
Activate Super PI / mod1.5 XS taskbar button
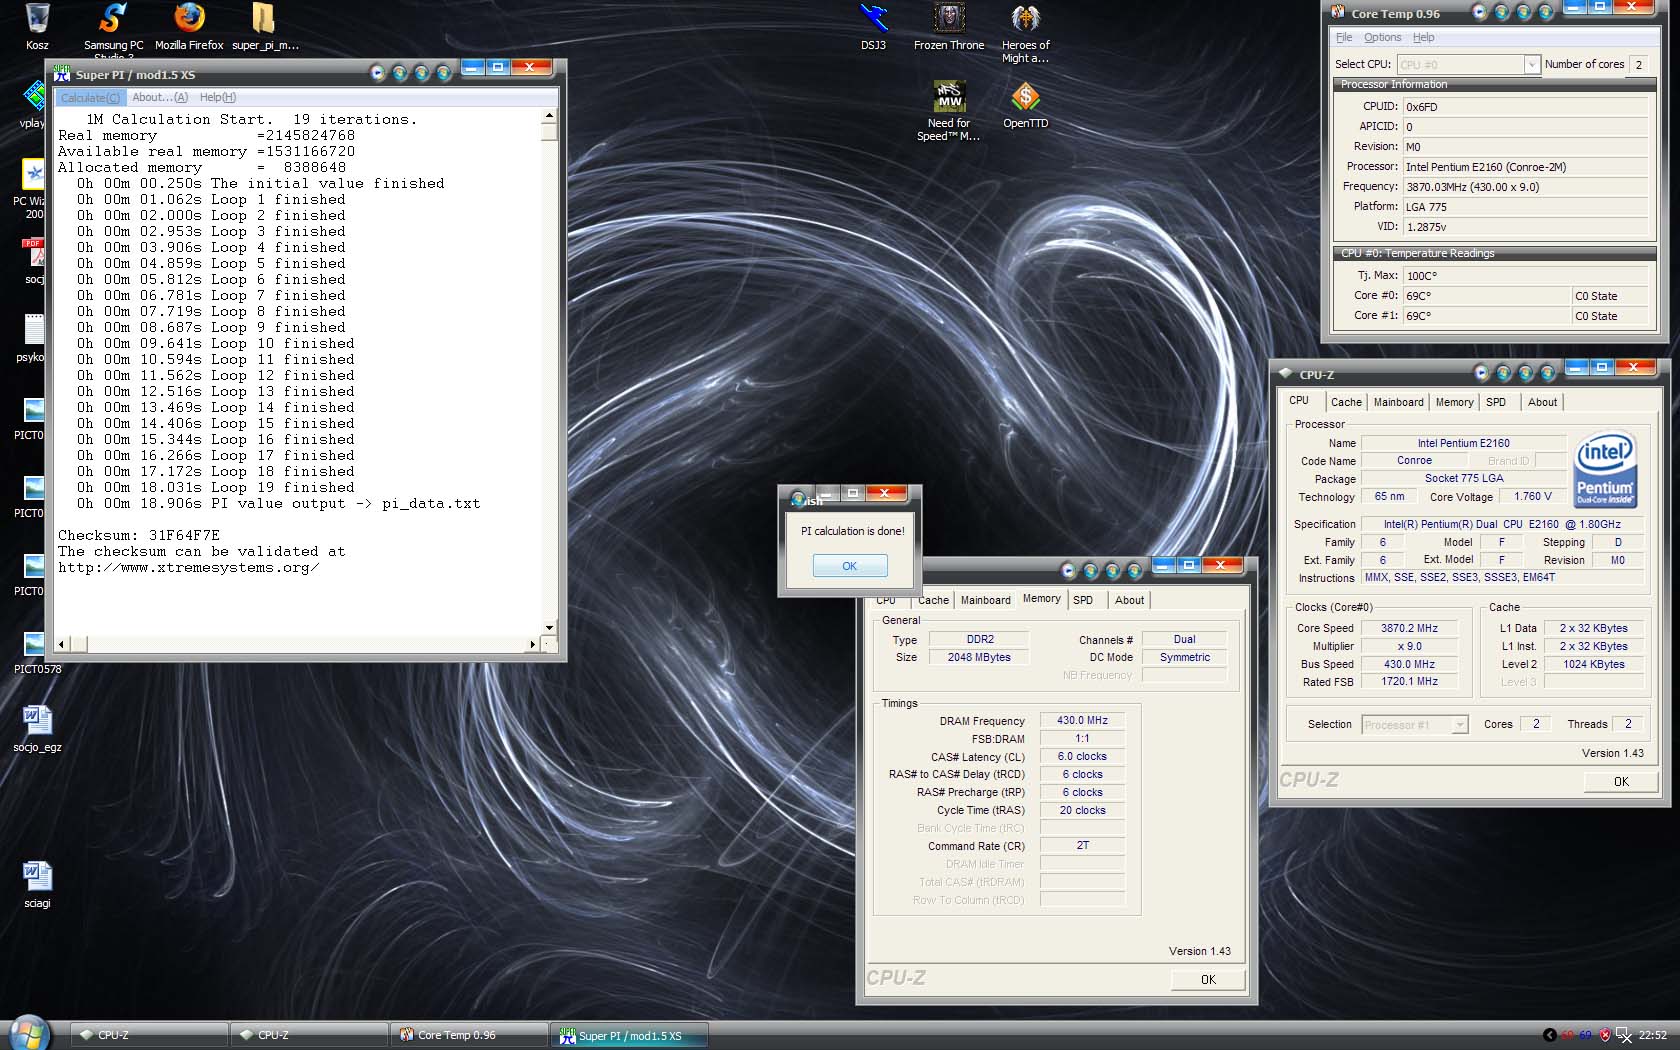click(x=629, y=1035)
